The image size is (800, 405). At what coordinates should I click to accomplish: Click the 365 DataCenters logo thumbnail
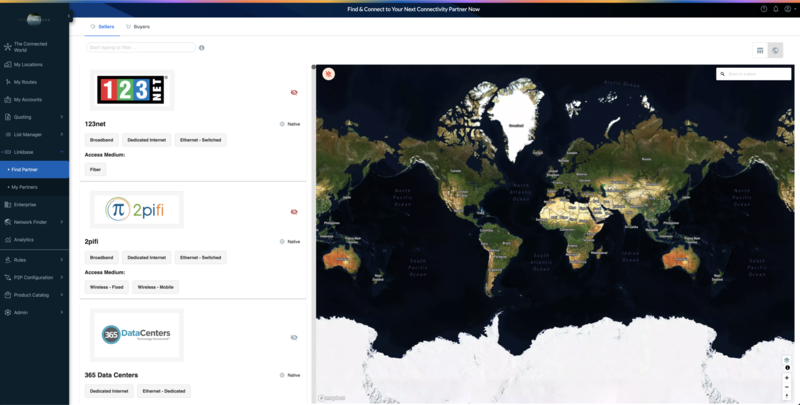[137, 335]
